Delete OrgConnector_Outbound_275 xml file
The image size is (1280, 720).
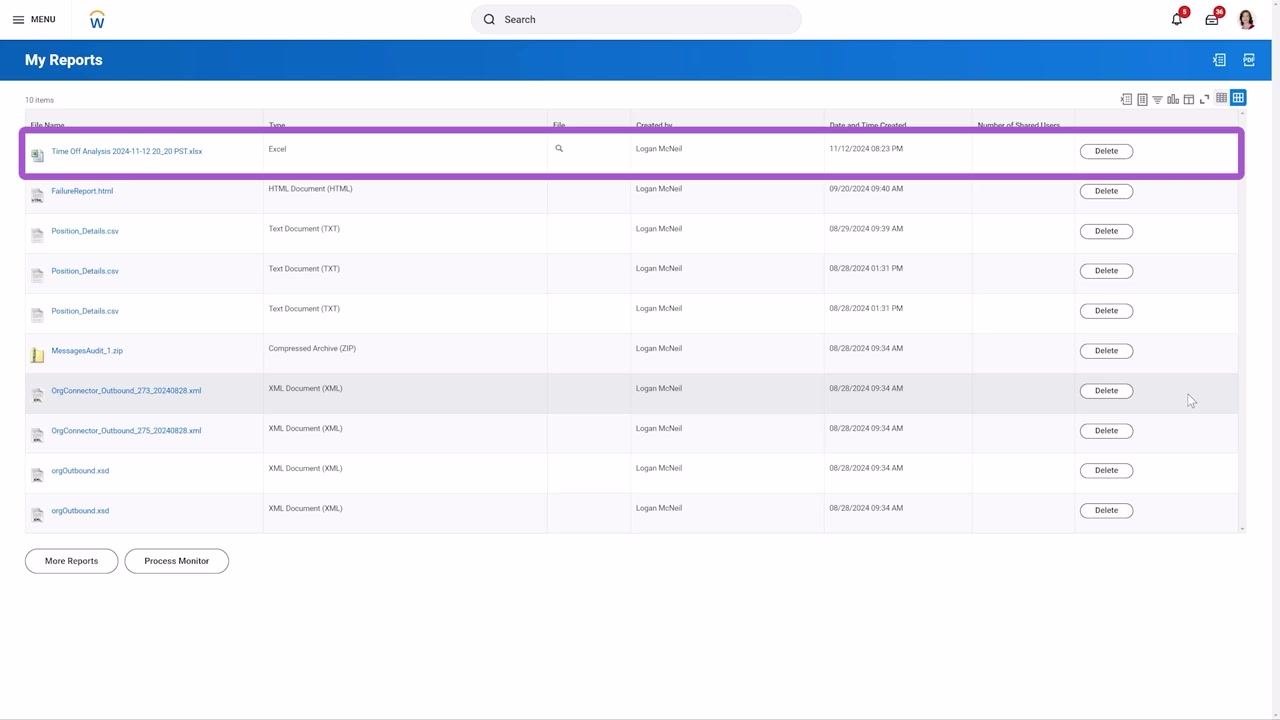click(1106, 431)
